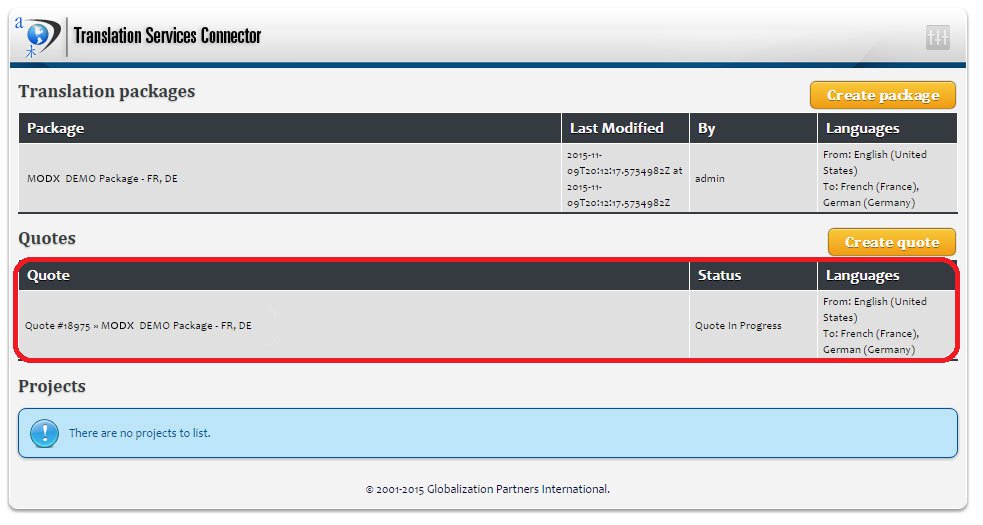Click the Globalization Partners International copyright text
This screenshot has width=983, height=525.
pyautogui.click(x=488, y=489)
